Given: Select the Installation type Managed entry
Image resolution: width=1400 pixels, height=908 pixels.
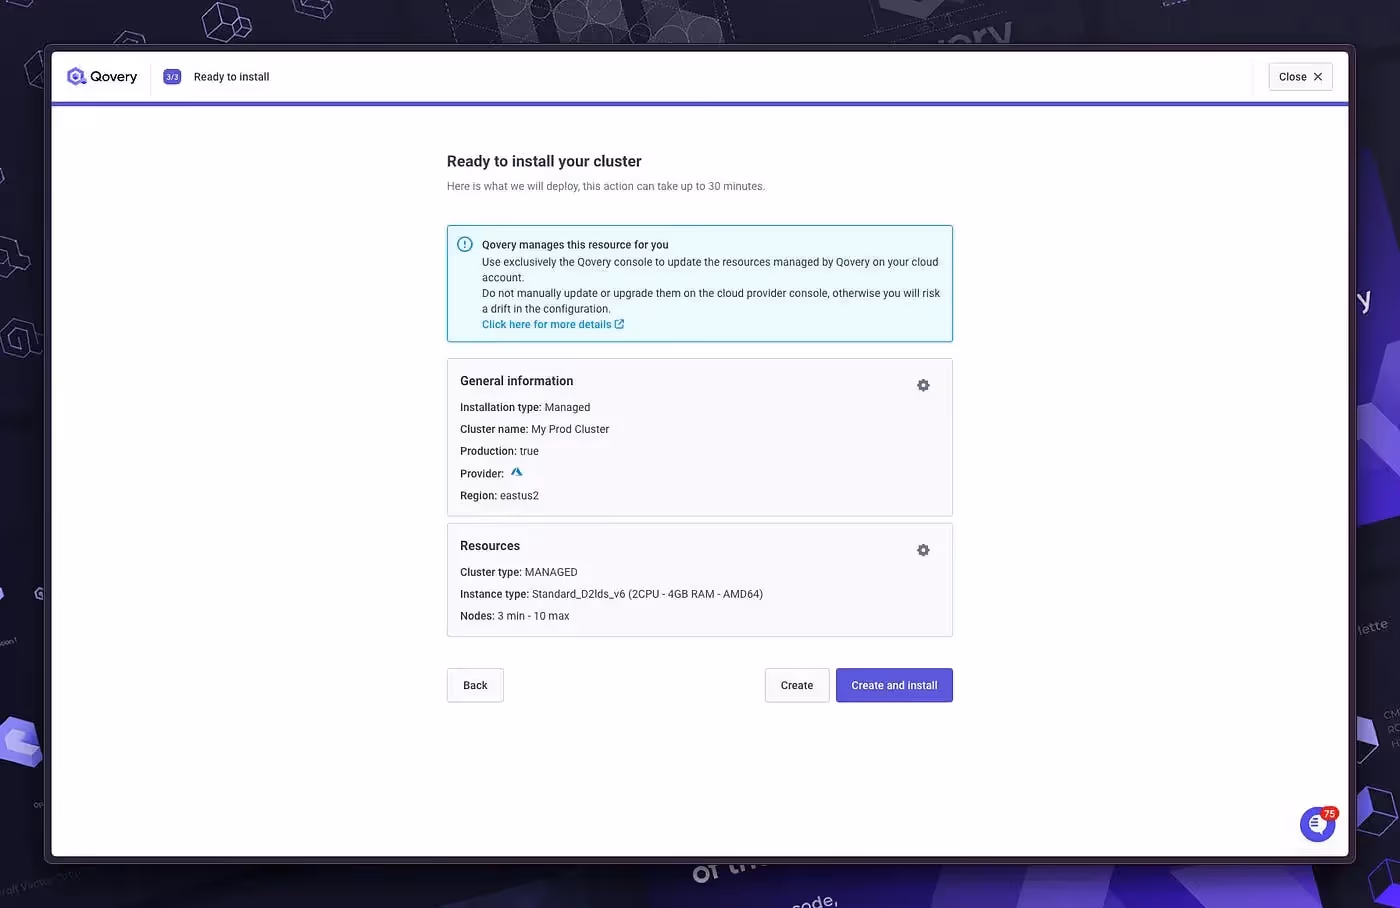Looking at the screenshot, I should coord(524,407).
